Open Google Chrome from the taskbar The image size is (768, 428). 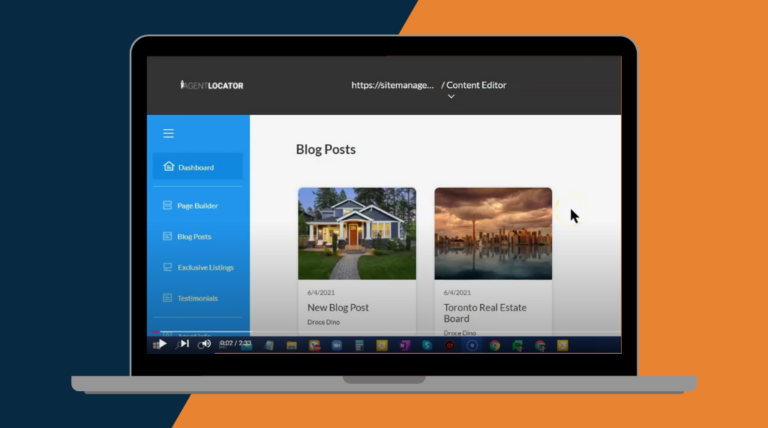(494, 345)
